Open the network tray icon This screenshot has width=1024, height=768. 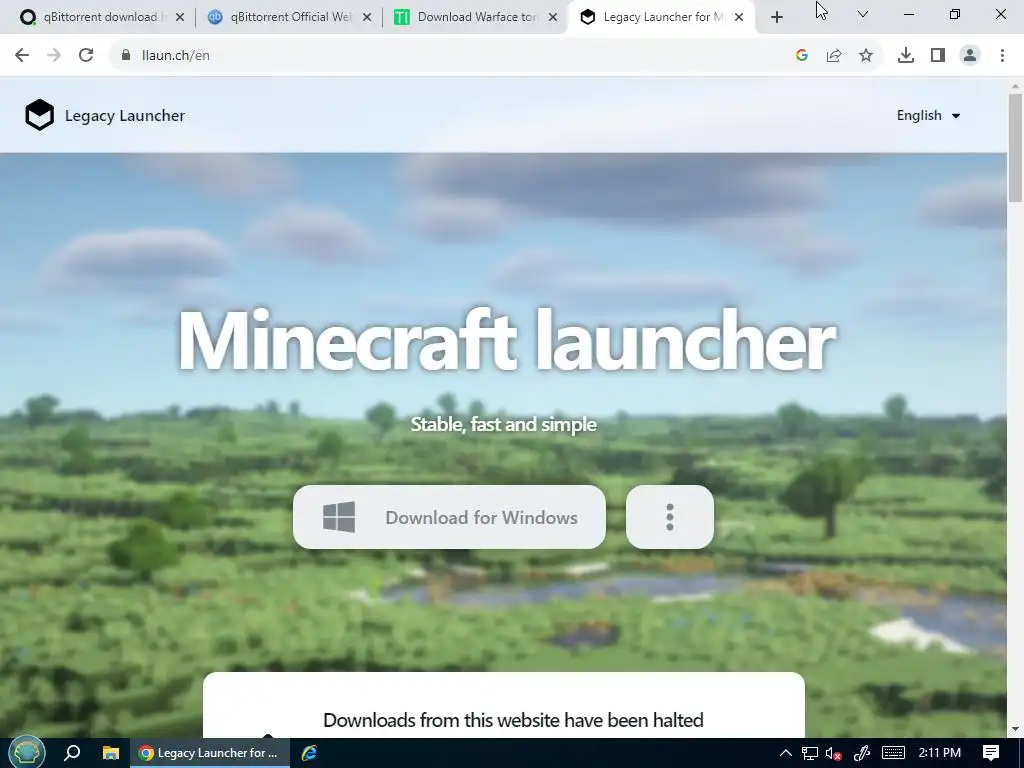pyautogui.click(x=810, y=753)
